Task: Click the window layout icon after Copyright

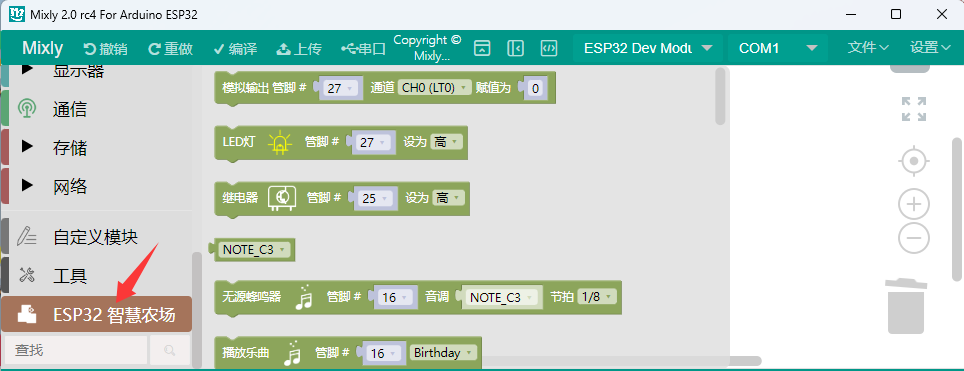Action: pos(482,48)
